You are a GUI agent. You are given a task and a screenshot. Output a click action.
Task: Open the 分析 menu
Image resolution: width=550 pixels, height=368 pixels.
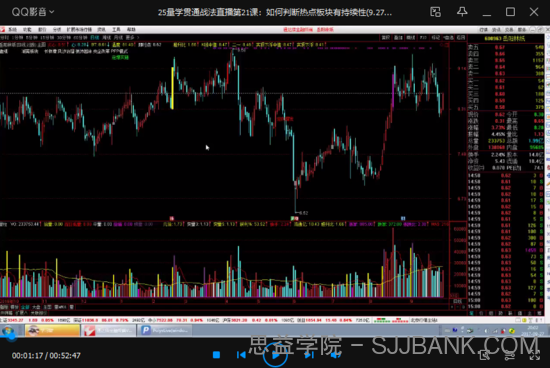click(56, 29)
